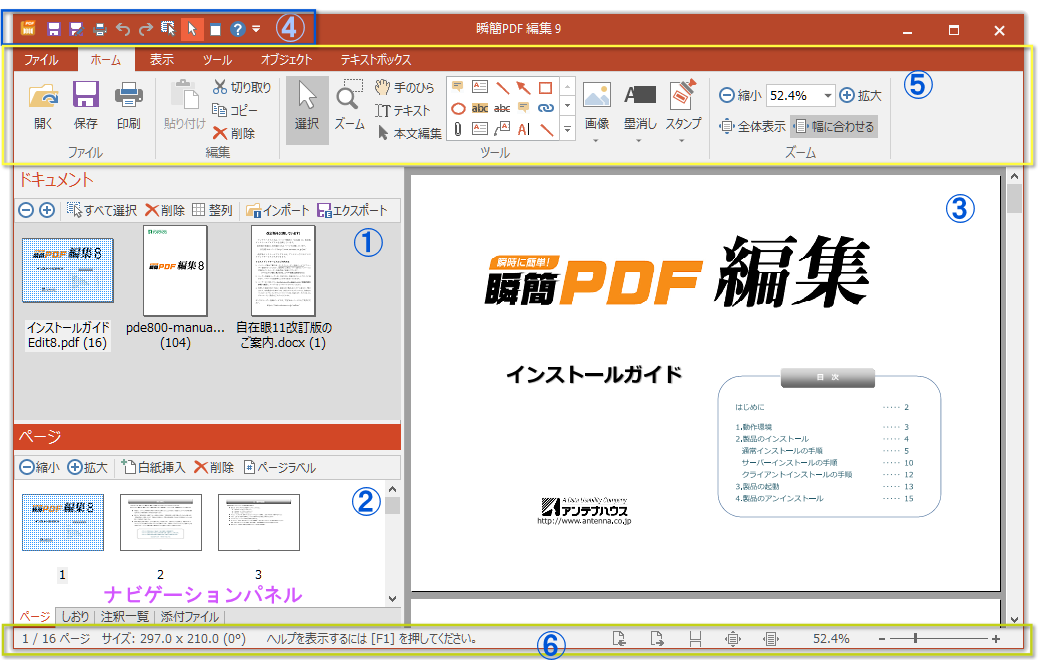1038x662 pixels.
Task: Select the red arrow annotation tool
Action: (524, 87)
